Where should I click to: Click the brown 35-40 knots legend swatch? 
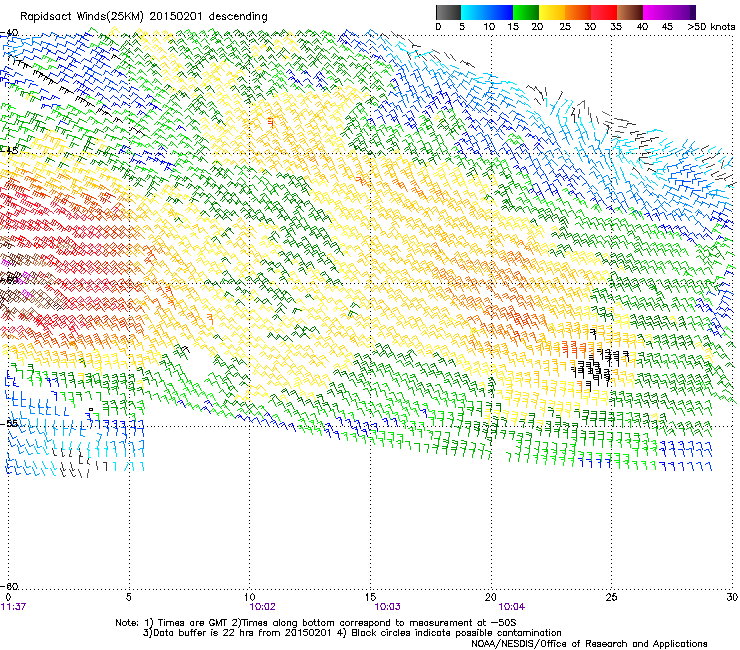click(630, 12)
